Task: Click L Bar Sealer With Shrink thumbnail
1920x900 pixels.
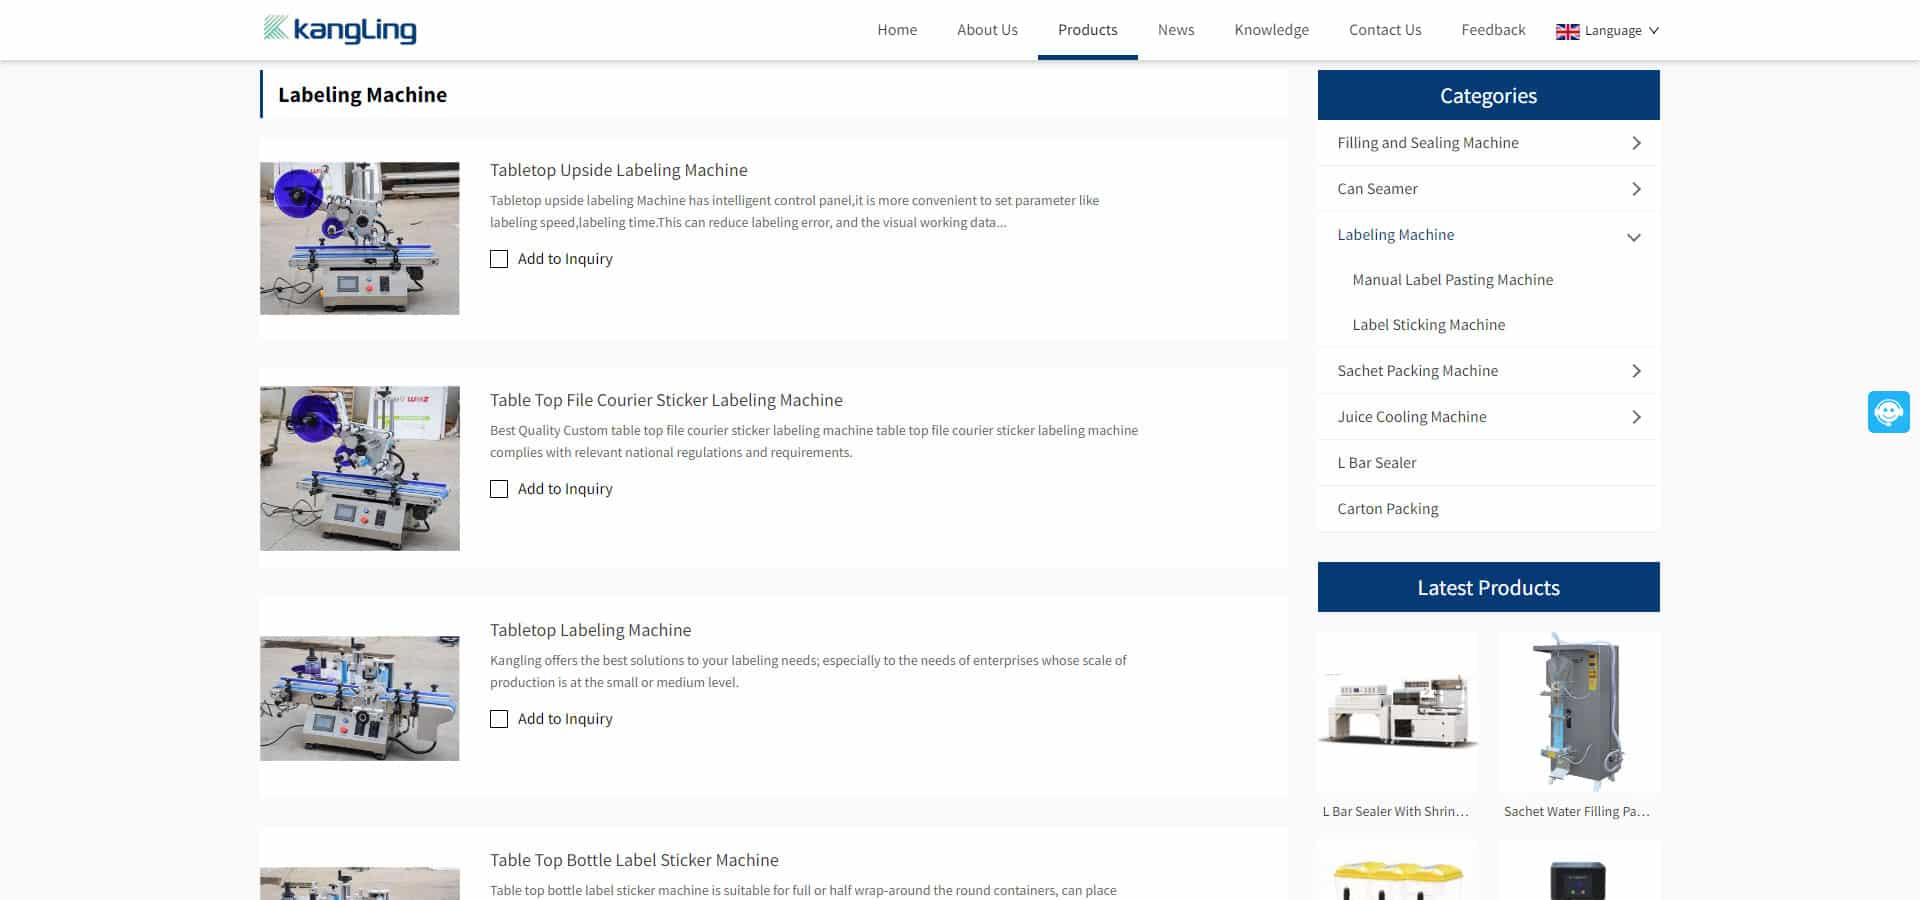Action: pyautogui.click(x=1397, y=712)
